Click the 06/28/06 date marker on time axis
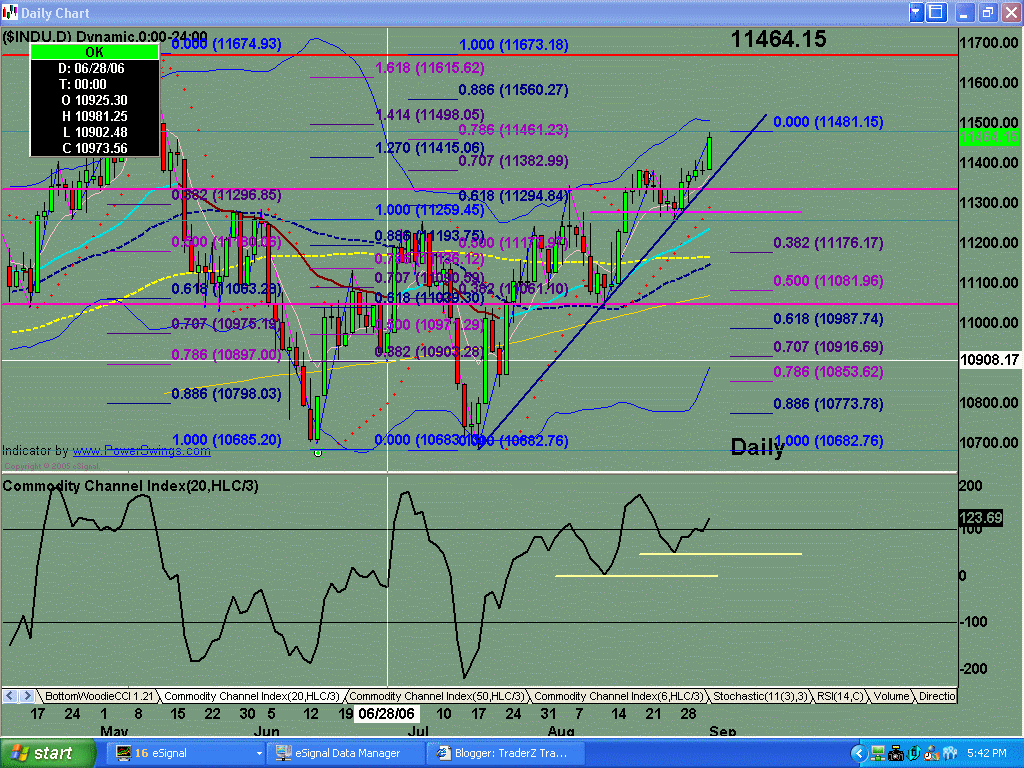The image size is (1024, 768). coord(386,714)
